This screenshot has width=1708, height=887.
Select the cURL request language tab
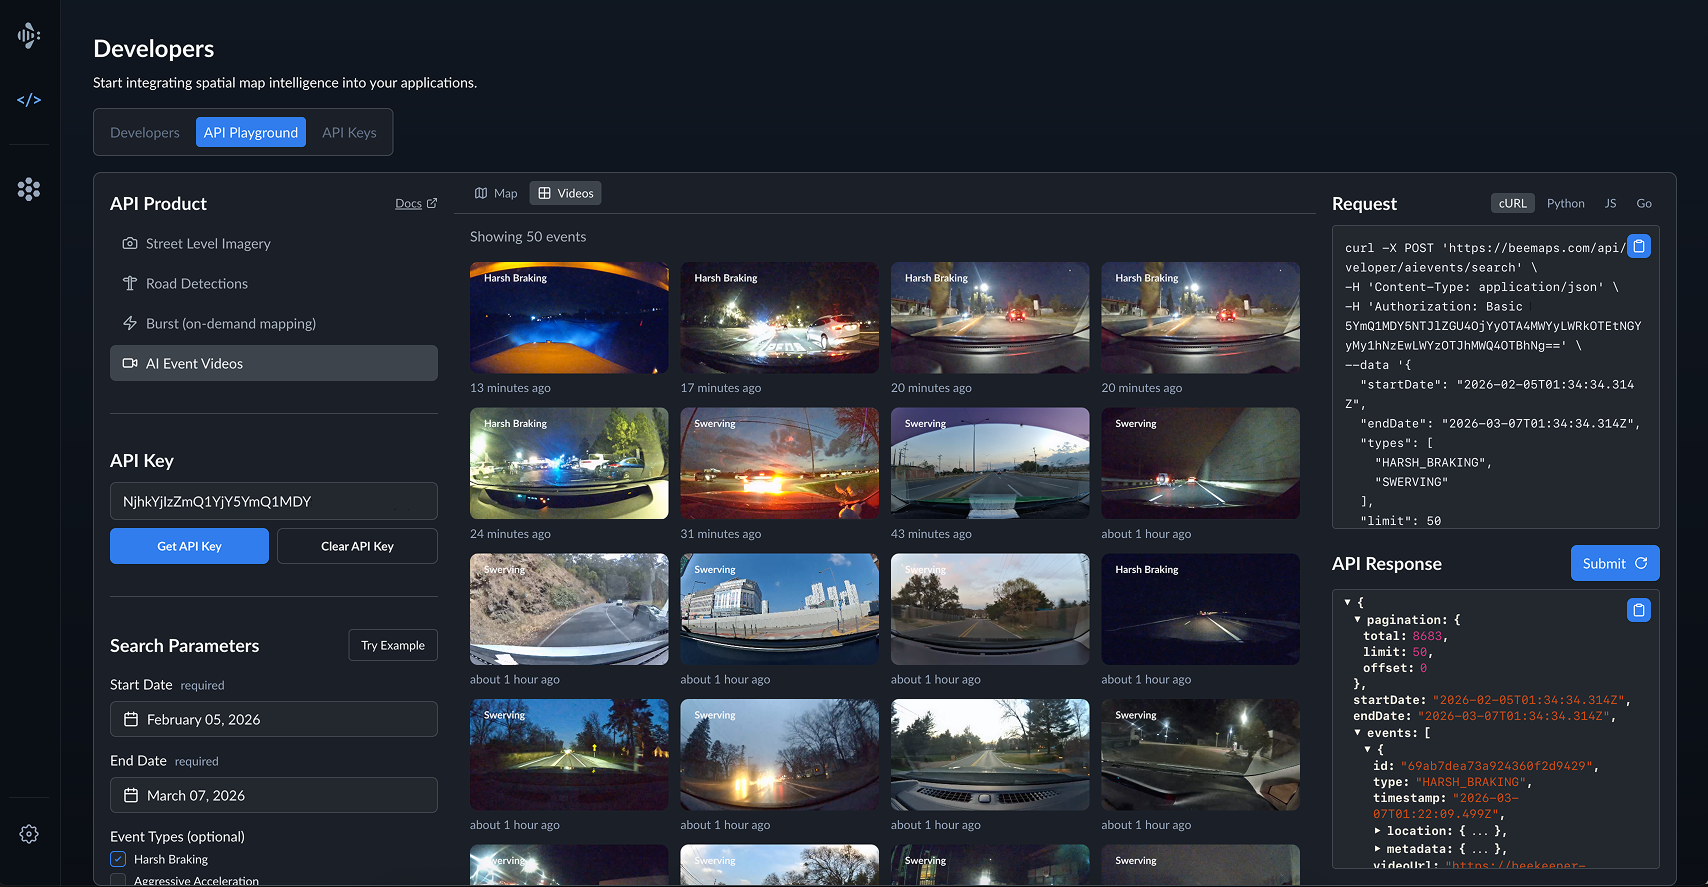[1512, 203]
